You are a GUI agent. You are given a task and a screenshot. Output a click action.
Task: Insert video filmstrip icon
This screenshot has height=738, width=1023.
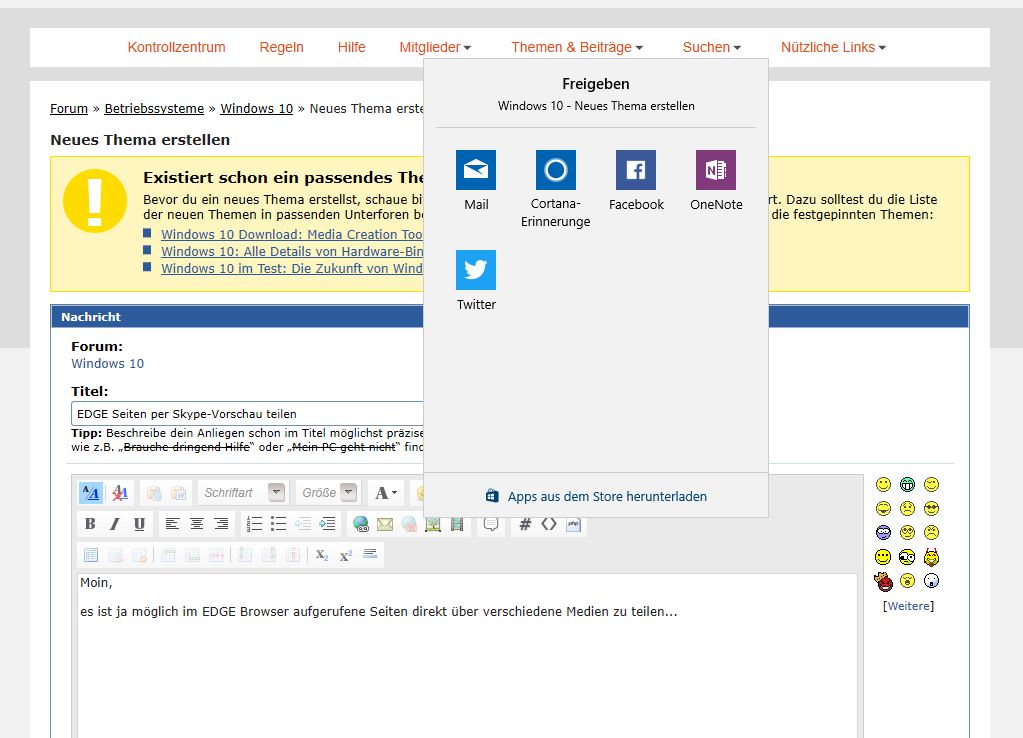coord(457,524)
